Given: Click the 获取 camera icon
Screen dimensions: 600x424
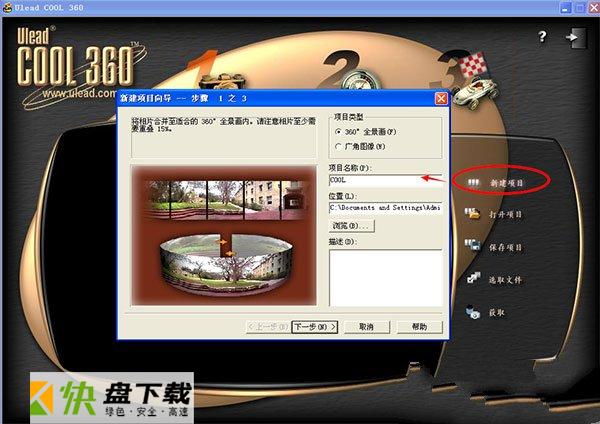Looking at the screenshot, I should click(x=473, y=311).
